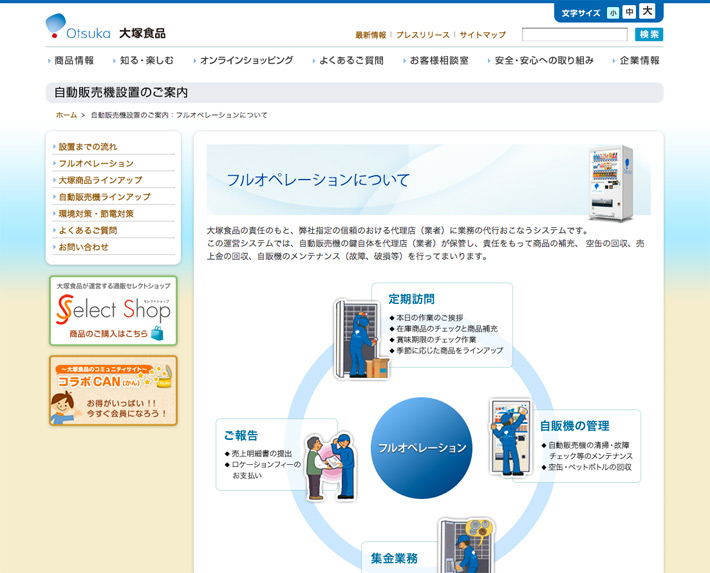
Task: Click the worker cleaning vending machine illustration
Action: (x=510, y=437)
